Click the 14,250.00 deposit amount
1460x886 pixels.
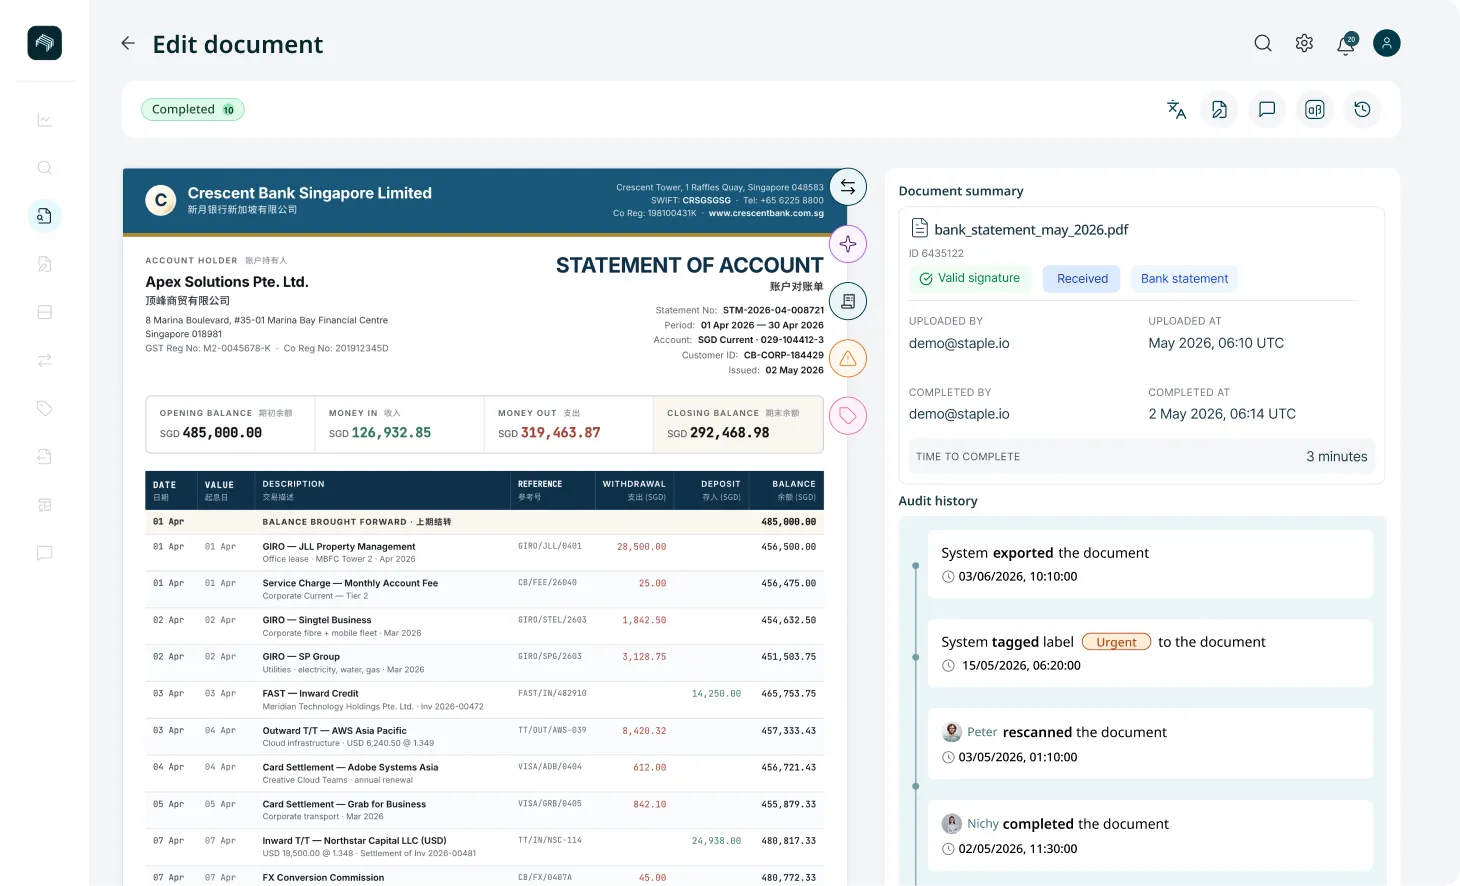coord(716,694)
